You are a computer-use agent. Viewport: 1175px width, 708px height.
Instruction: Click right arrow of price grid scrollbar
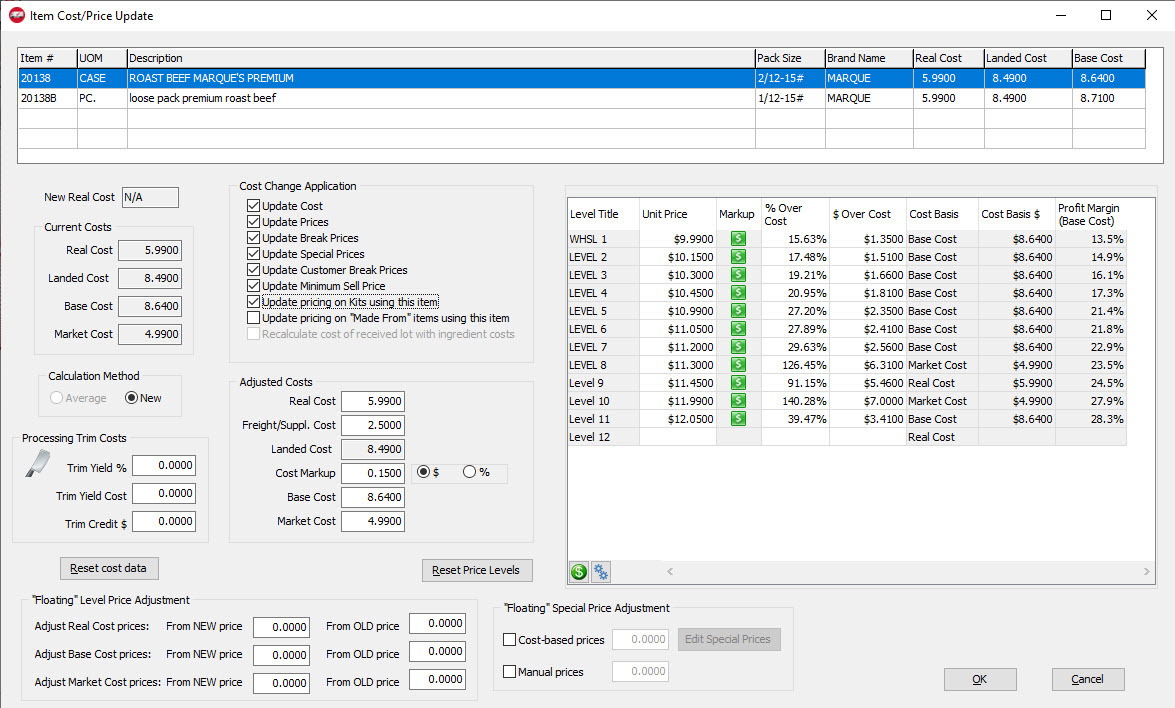pos(1146,572)
